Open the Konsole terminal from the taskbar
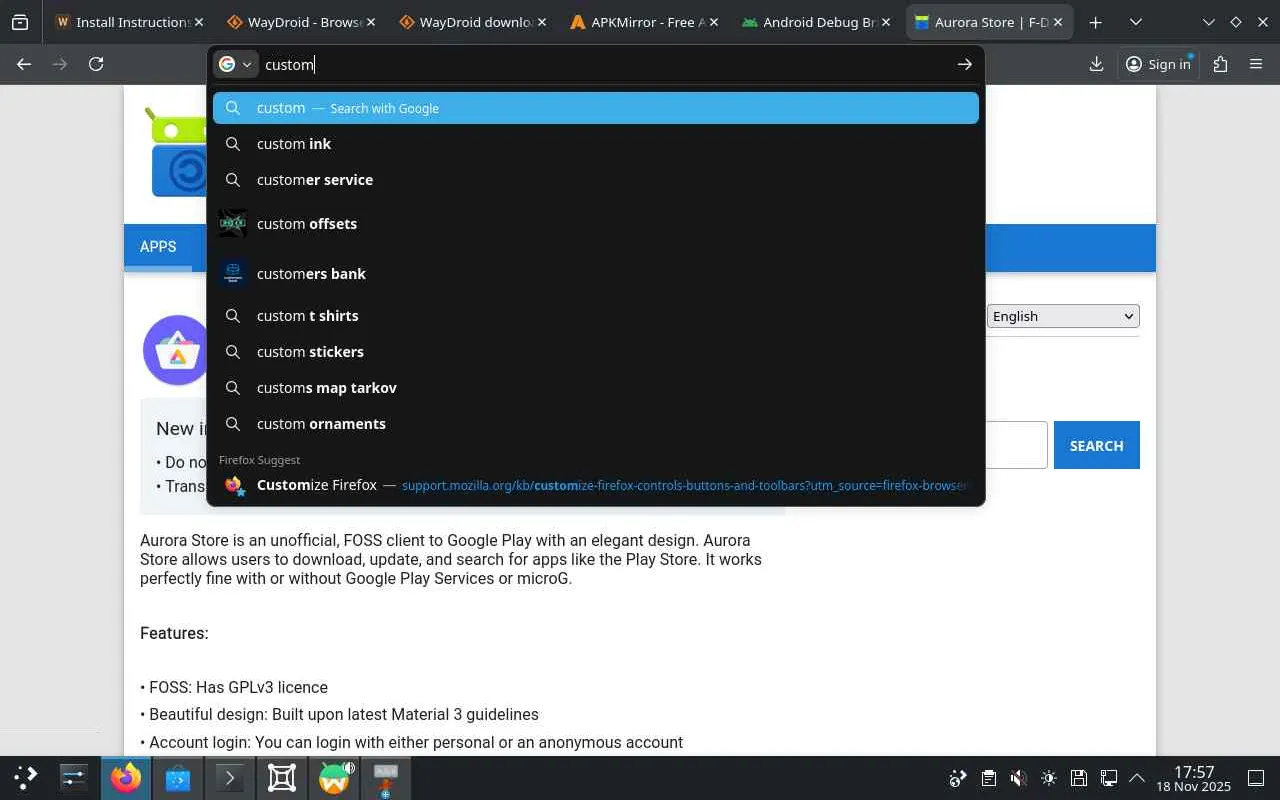 230,777
